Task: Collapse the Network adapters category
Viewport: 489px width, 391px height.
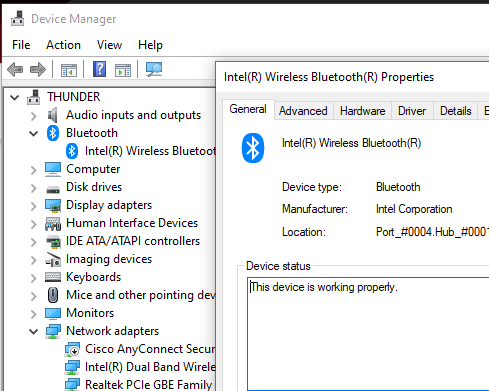Action: click(33, 331)
